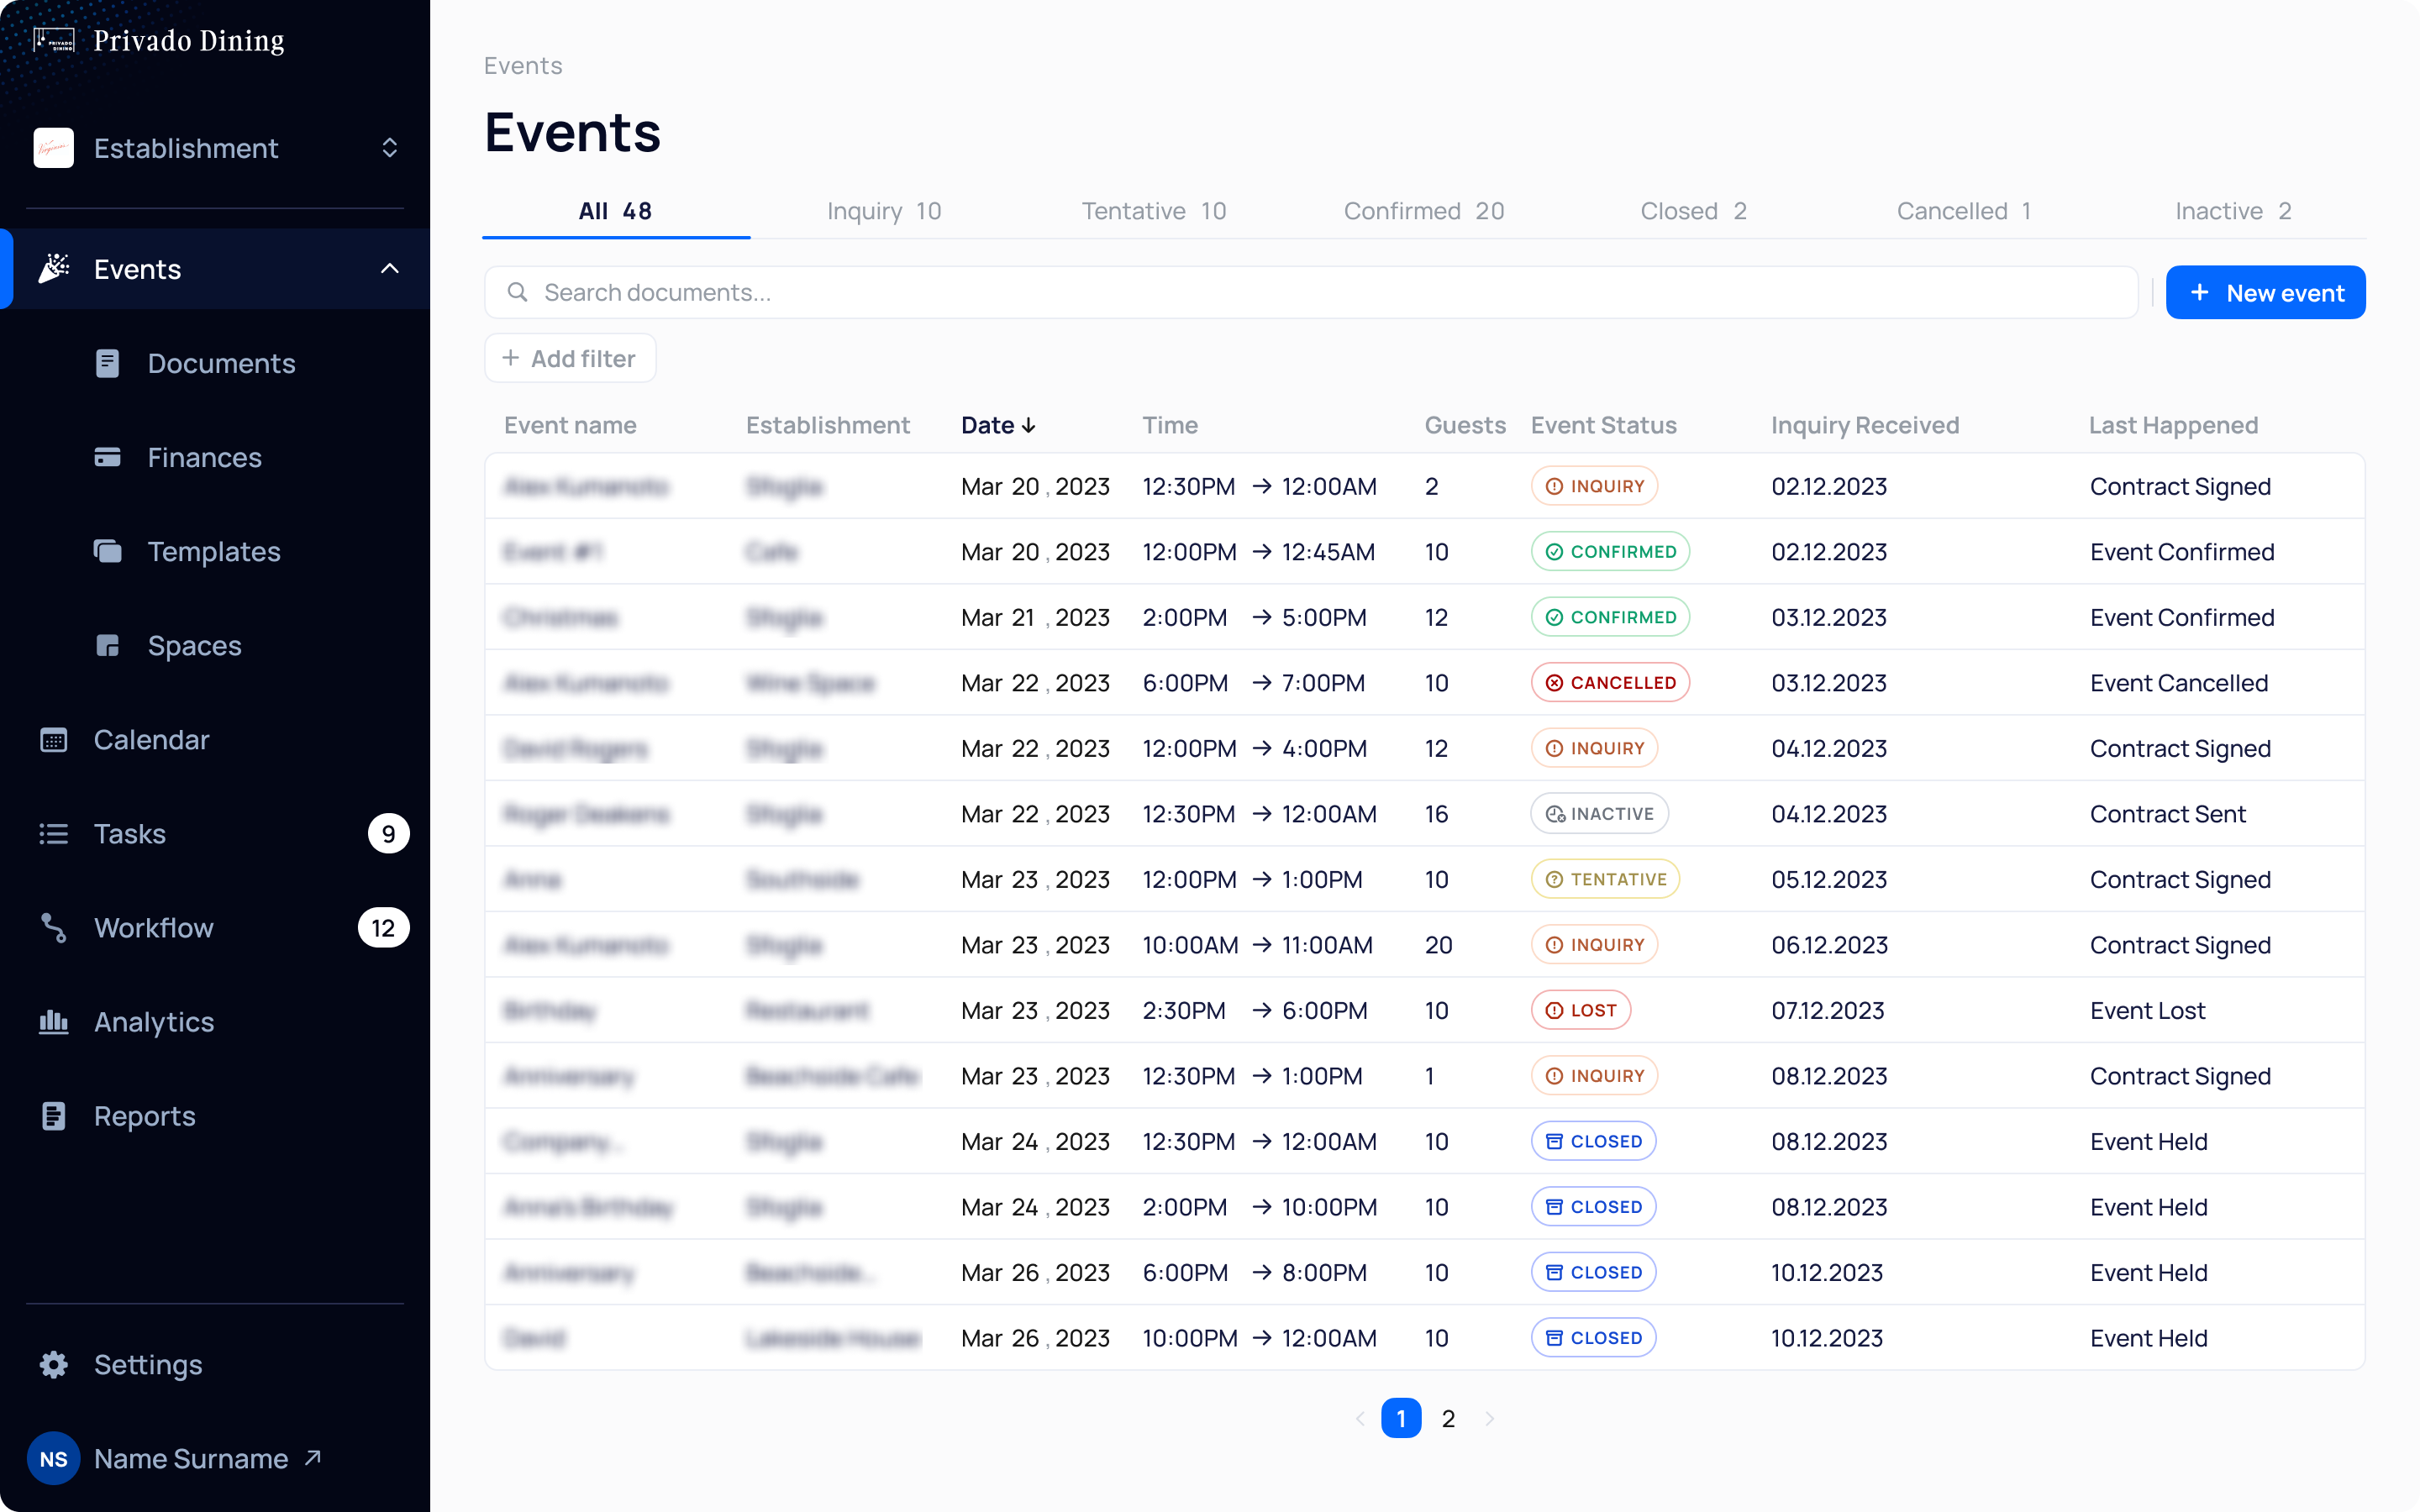Open Templates from the sidebar icon
The height and width of the screenshot is (1512, 2420).
107,551
